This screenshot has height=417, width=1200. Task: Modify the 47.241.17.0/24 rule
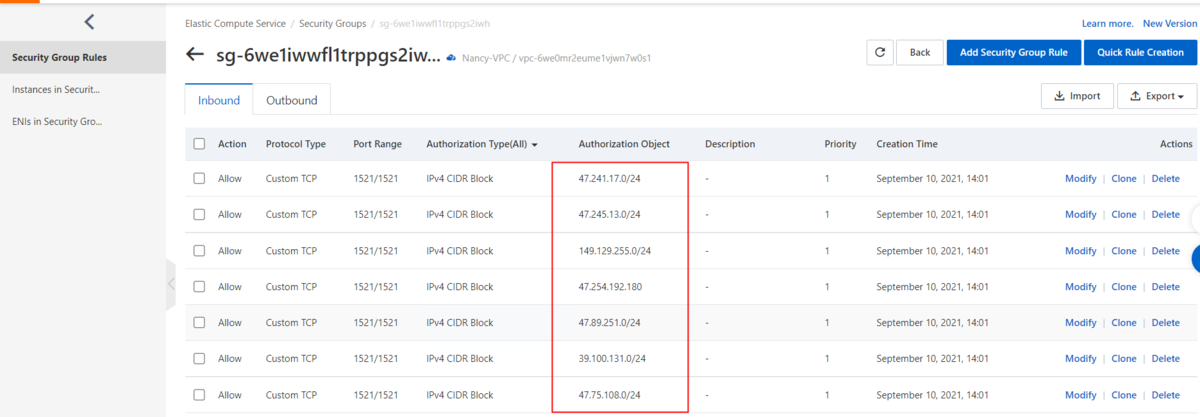pyautogui.click(x=1081, y=178)
